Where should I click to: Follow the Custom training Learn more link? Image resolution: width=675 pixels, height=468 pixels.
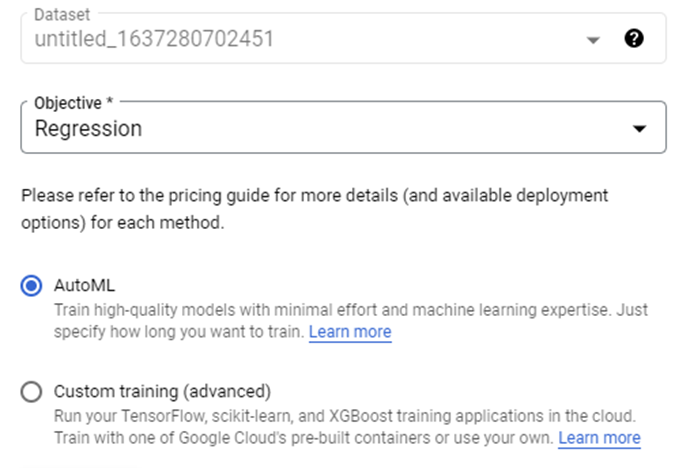599,437
